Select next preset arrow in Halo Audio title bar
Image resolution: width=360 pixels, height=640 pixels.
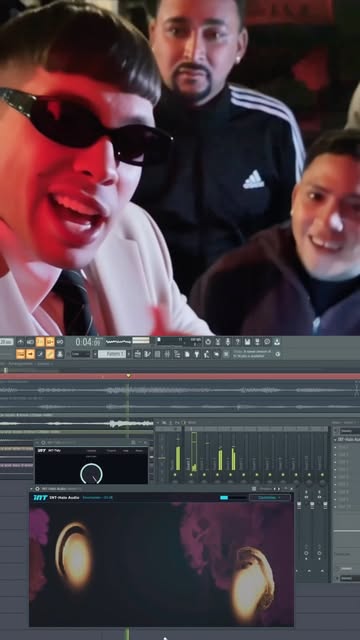(279, 489)
